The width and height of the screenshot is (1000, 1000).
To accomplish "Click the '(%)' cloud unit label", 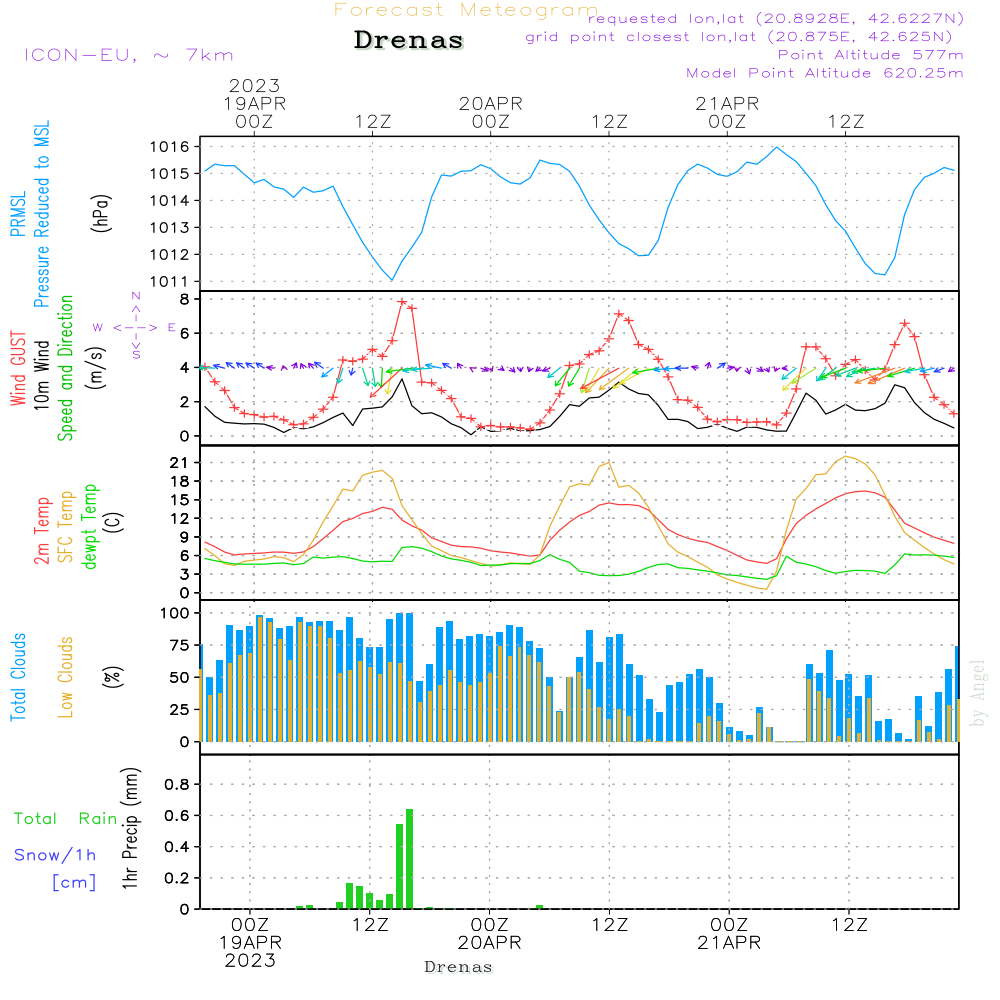I will click(x=114, y=677).
